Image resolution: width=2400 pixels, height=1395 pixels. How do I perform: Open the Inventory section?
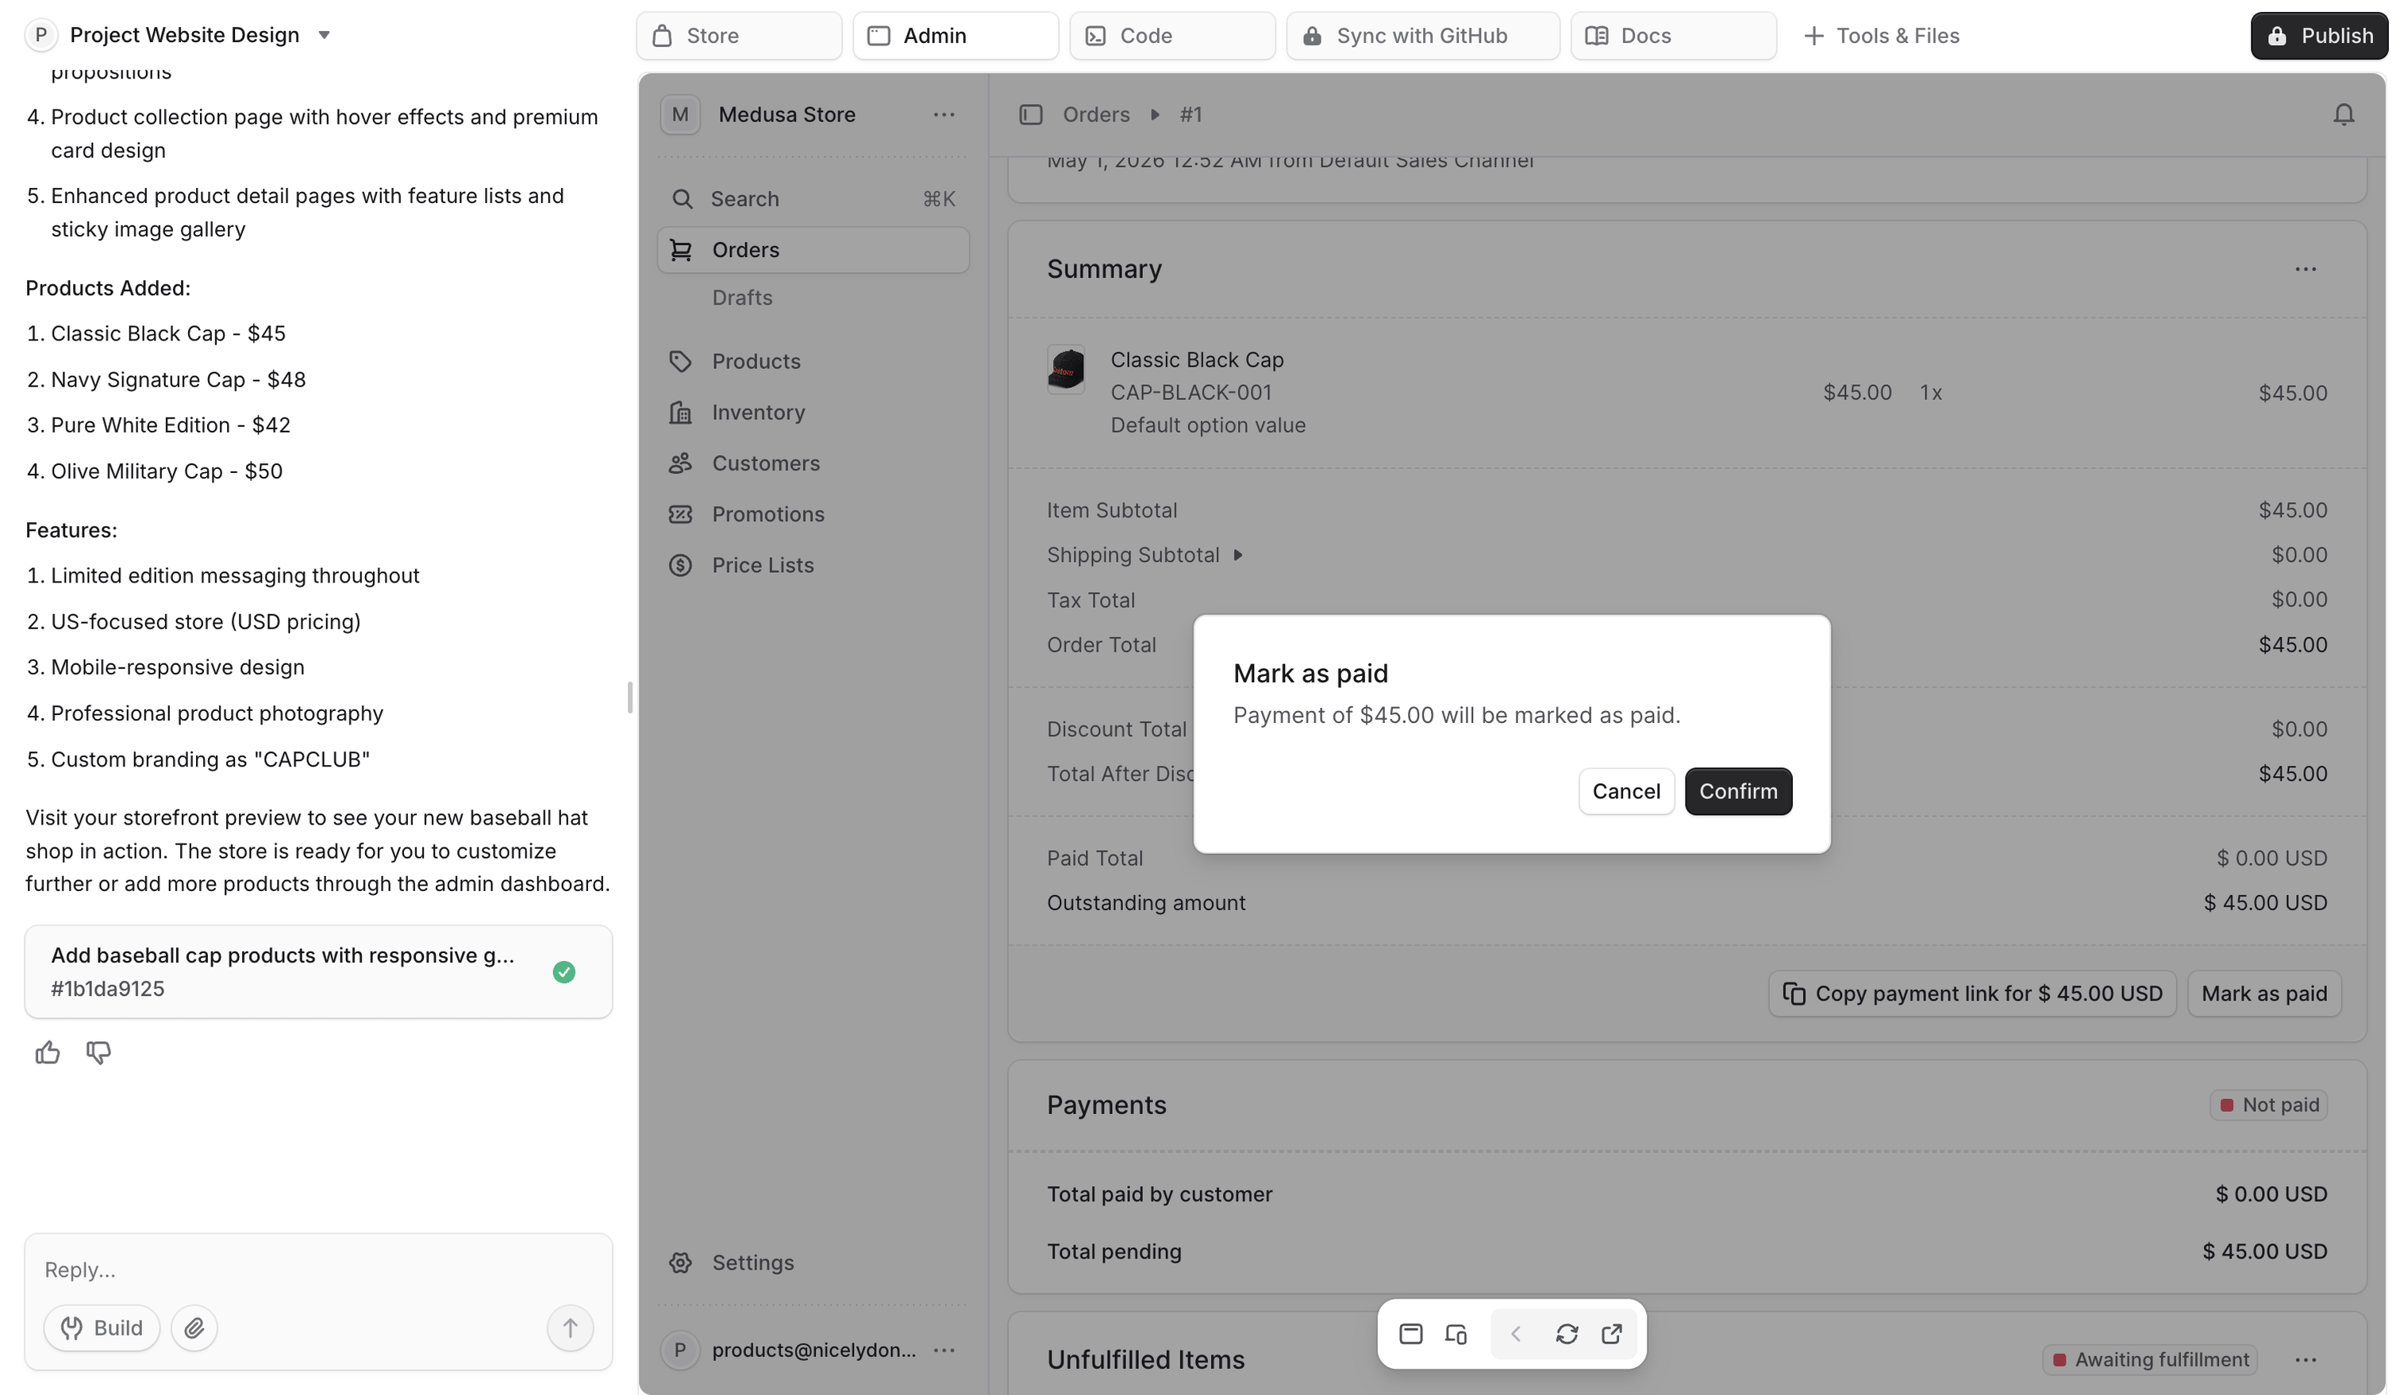pos(813,411)
